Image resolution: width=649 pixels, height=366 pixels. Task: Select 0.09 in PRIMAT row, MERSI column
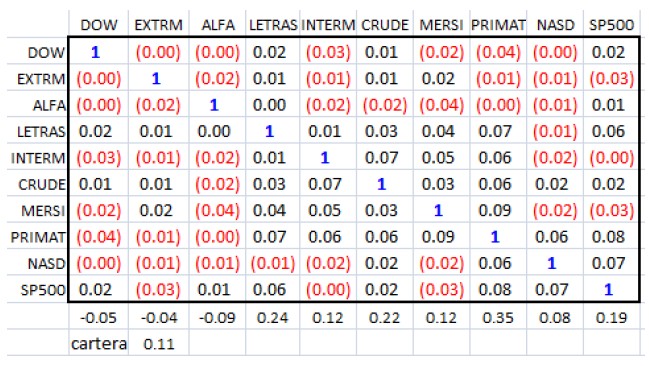[x=441, y=237]
